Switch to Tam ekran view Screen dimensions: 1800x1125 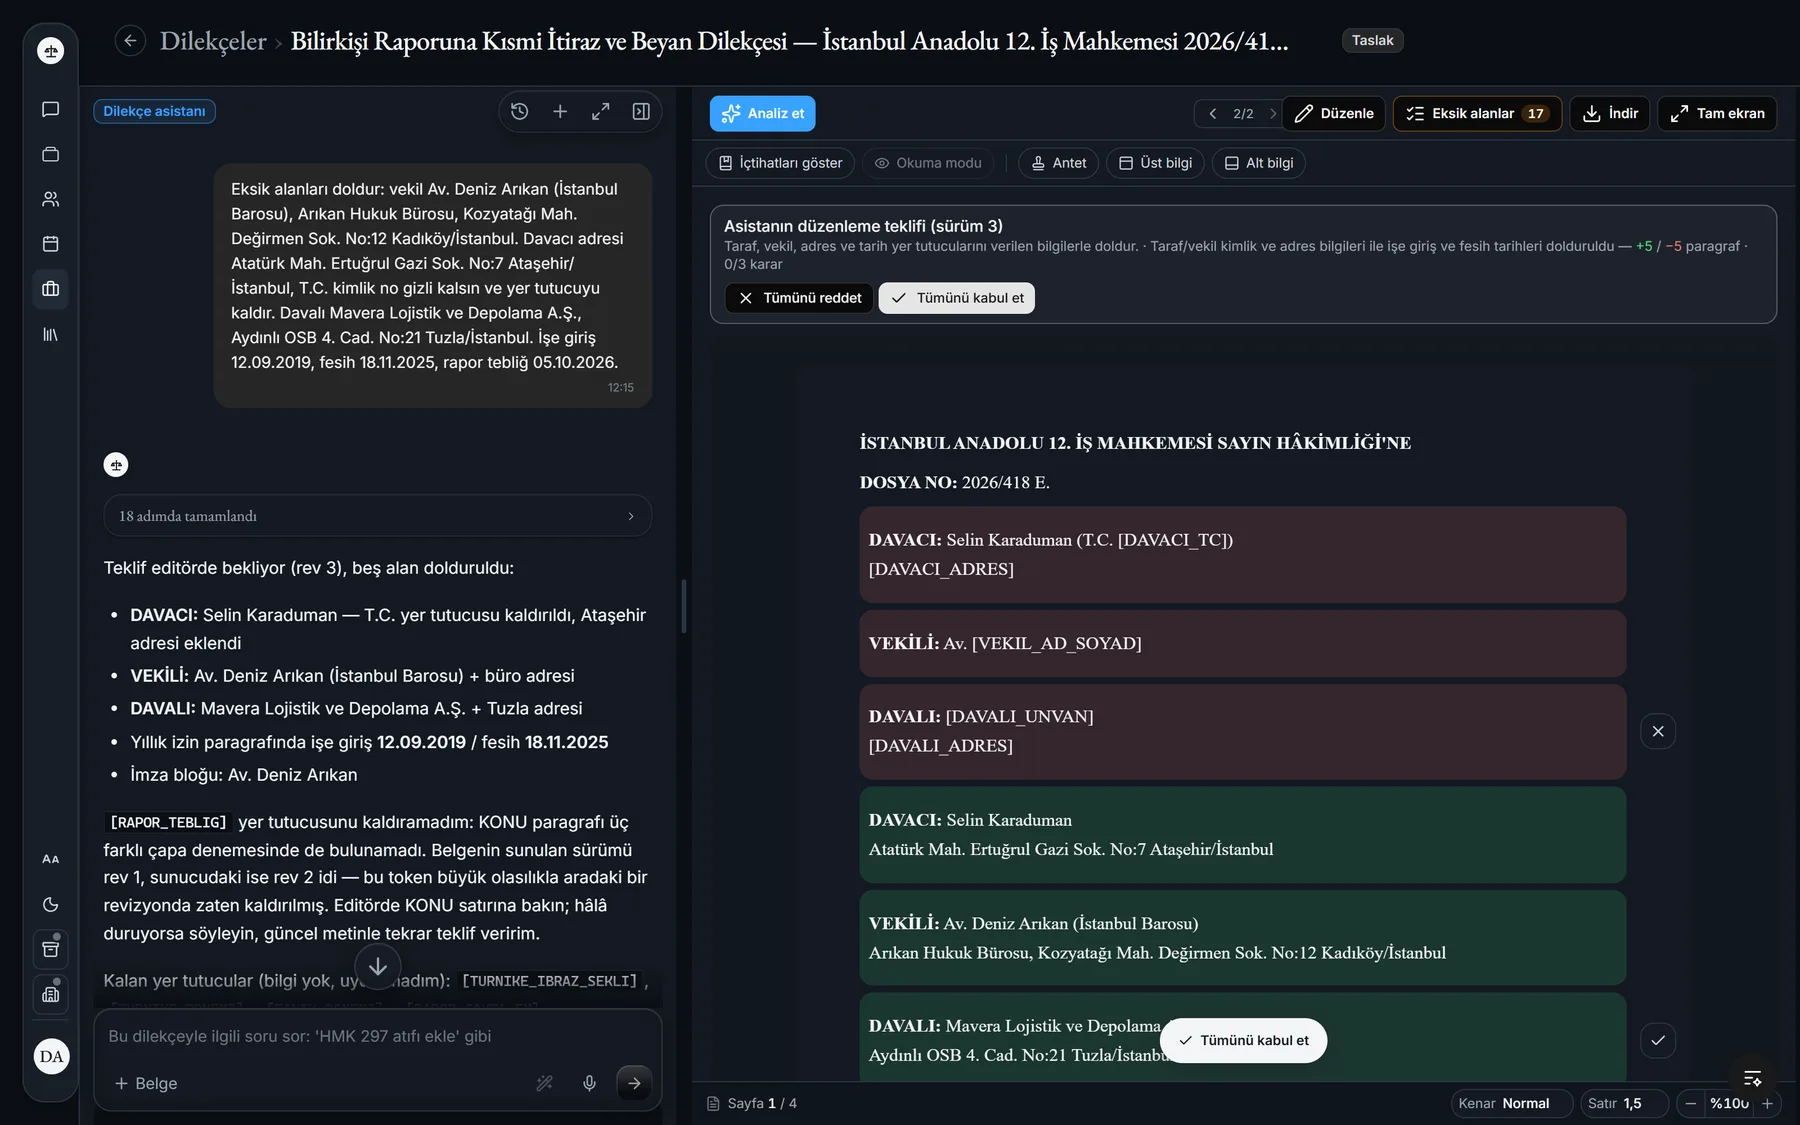click(1717, 113)
